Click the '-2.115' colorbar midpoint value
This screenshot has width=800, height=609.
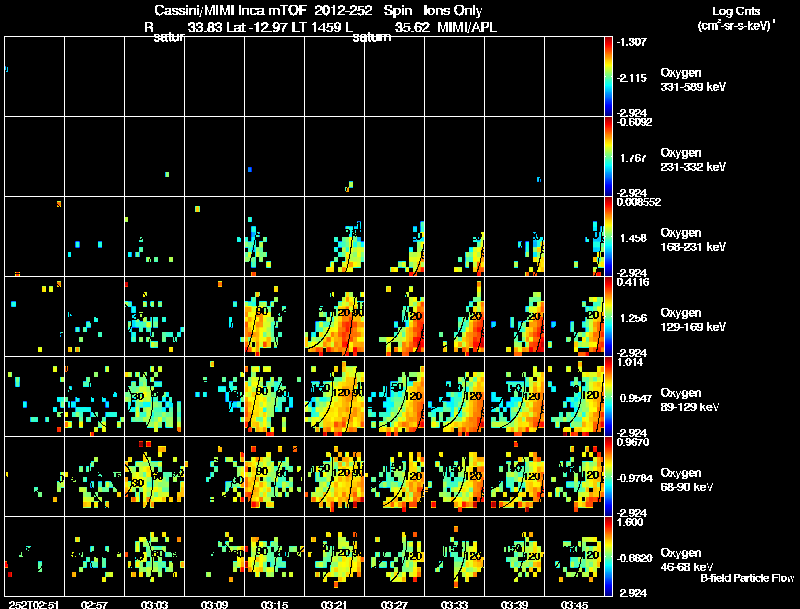pos(632,78)
